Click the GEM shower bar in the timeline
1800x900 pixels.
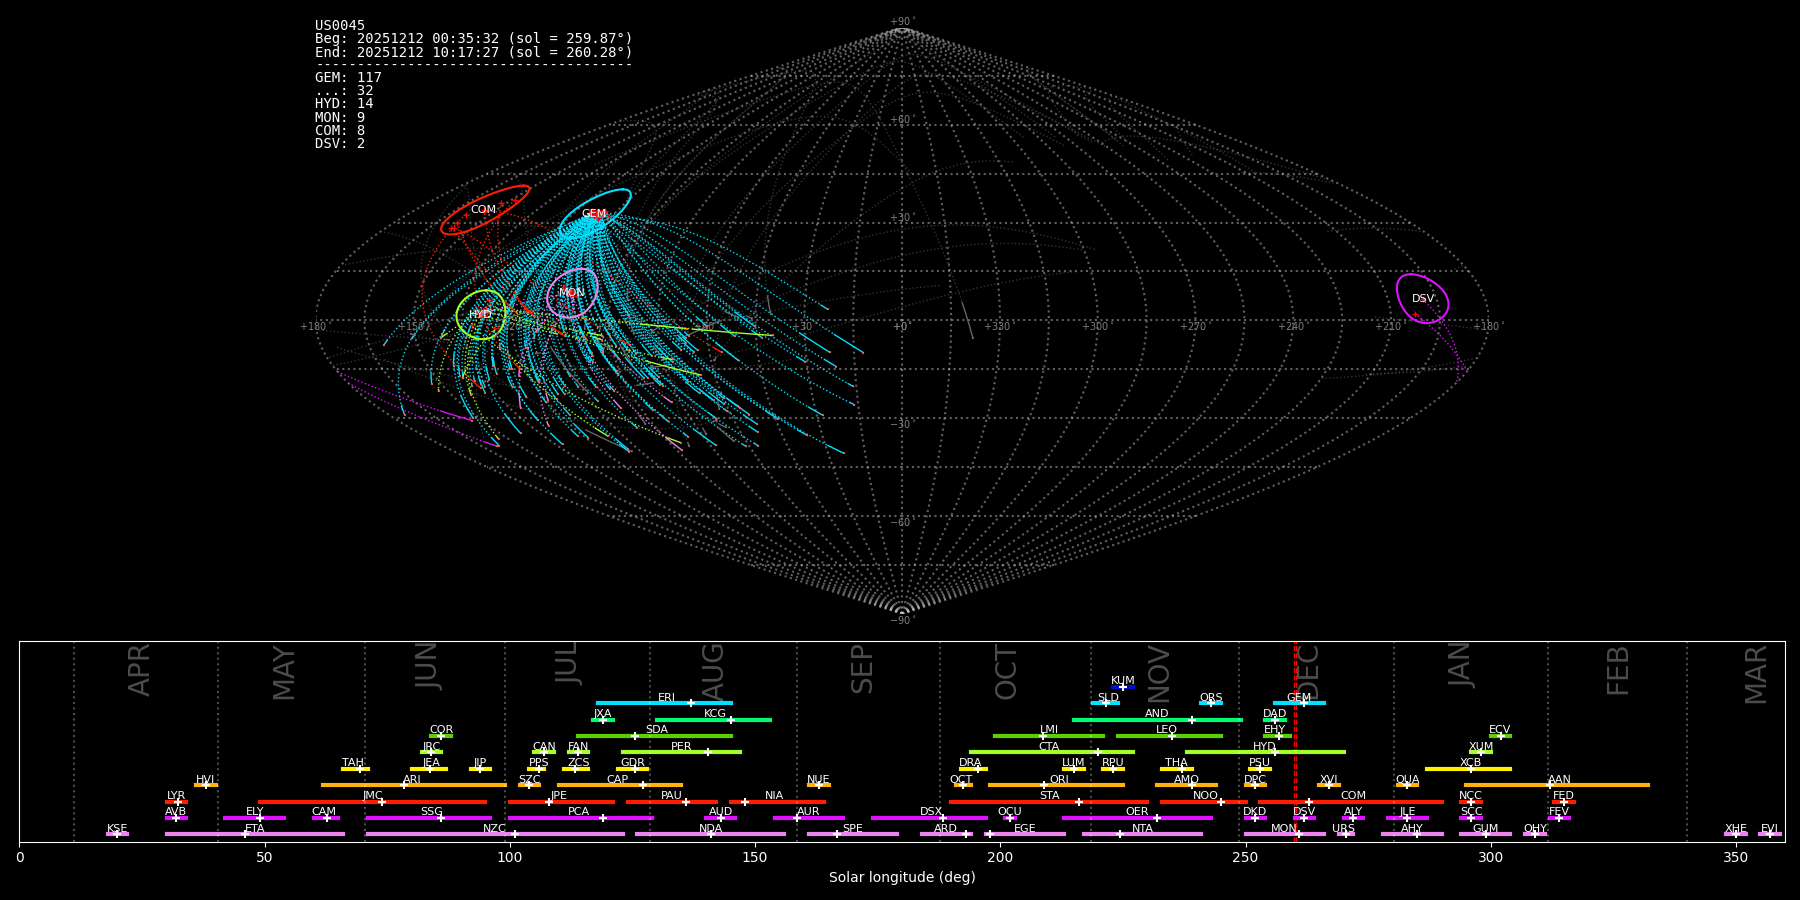(x=1299, y=703)
